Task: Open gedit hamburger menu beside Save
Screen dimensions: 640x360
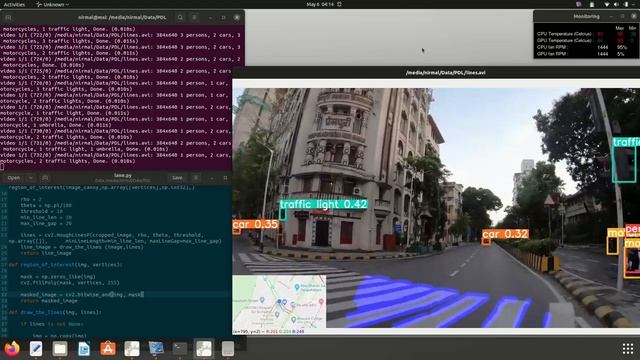Action: click(x=196, y=178)
